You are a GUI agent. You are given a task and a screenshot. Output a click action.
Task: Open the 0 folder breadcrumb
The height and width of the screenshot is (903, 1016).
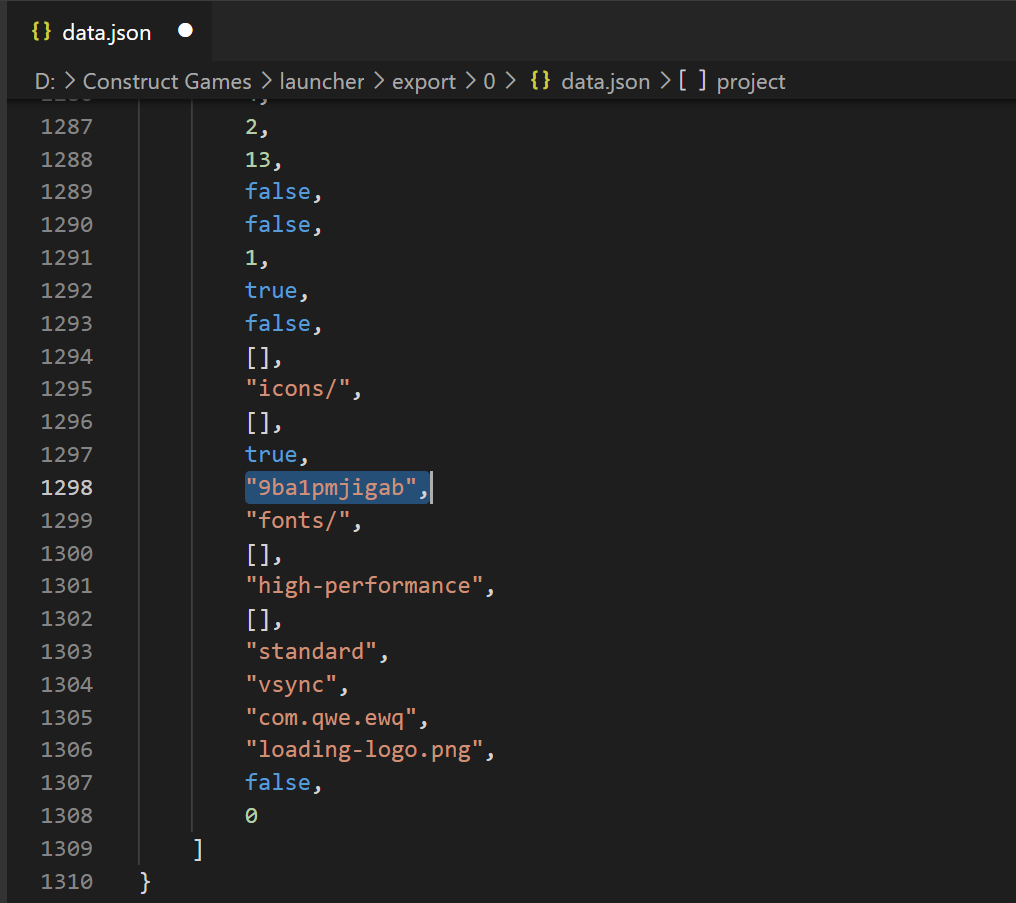coord(489,82)
